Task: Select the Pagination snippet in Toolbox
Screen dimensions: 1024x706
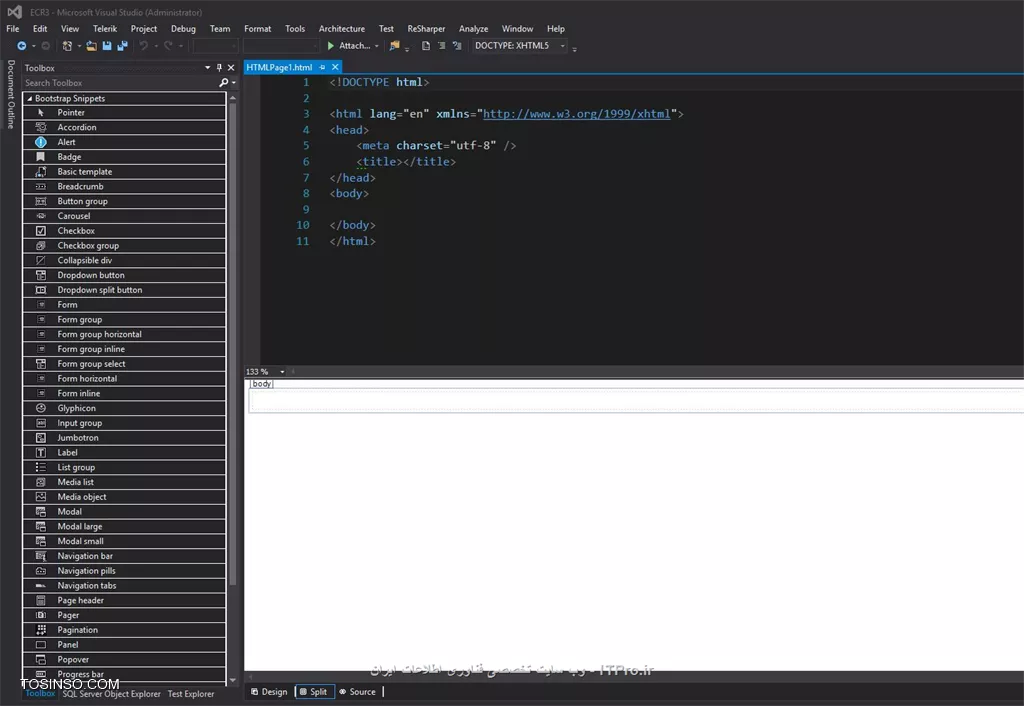Action: pyautogui.click(x=124, y=630)
